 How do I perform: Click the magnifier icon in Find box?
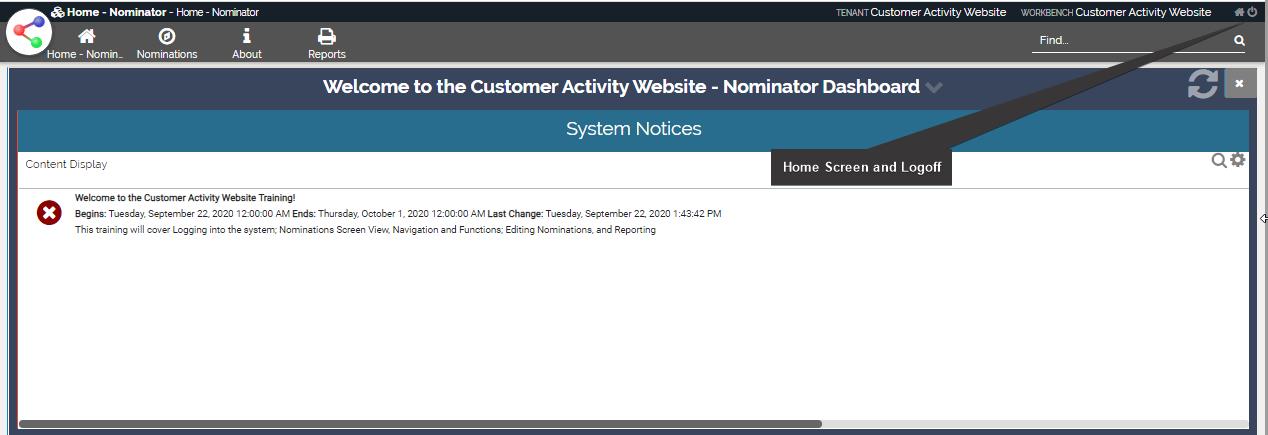pos(1239,41)
